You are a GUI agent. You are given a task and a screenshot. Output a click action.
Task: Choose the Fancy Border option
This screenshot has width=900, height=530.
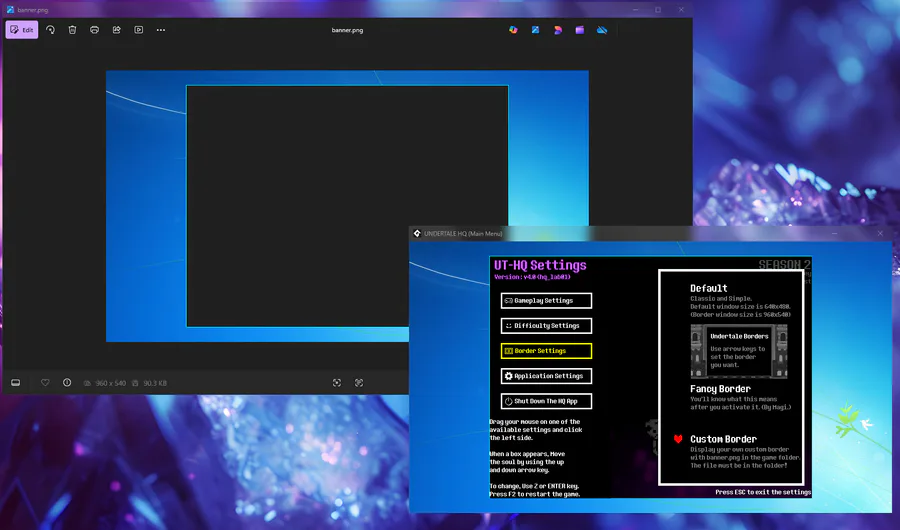[x=720, y=389]
